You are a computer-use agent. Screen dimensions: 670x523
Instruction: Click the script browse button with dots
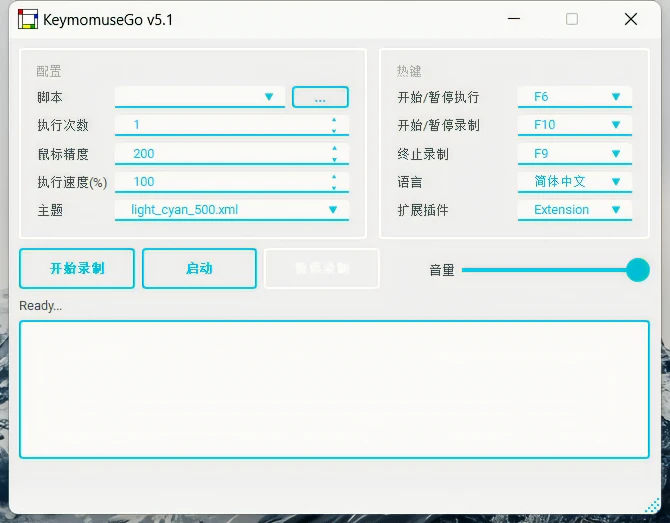coord(320,97)
